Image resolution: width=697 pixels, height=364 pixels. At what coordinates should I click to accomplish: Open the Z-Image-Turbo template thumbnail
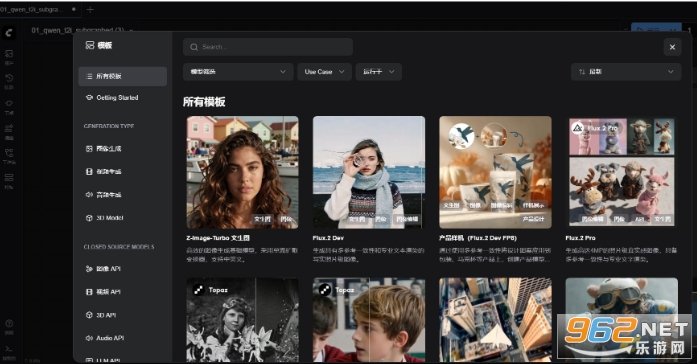[x=242, y=172]
